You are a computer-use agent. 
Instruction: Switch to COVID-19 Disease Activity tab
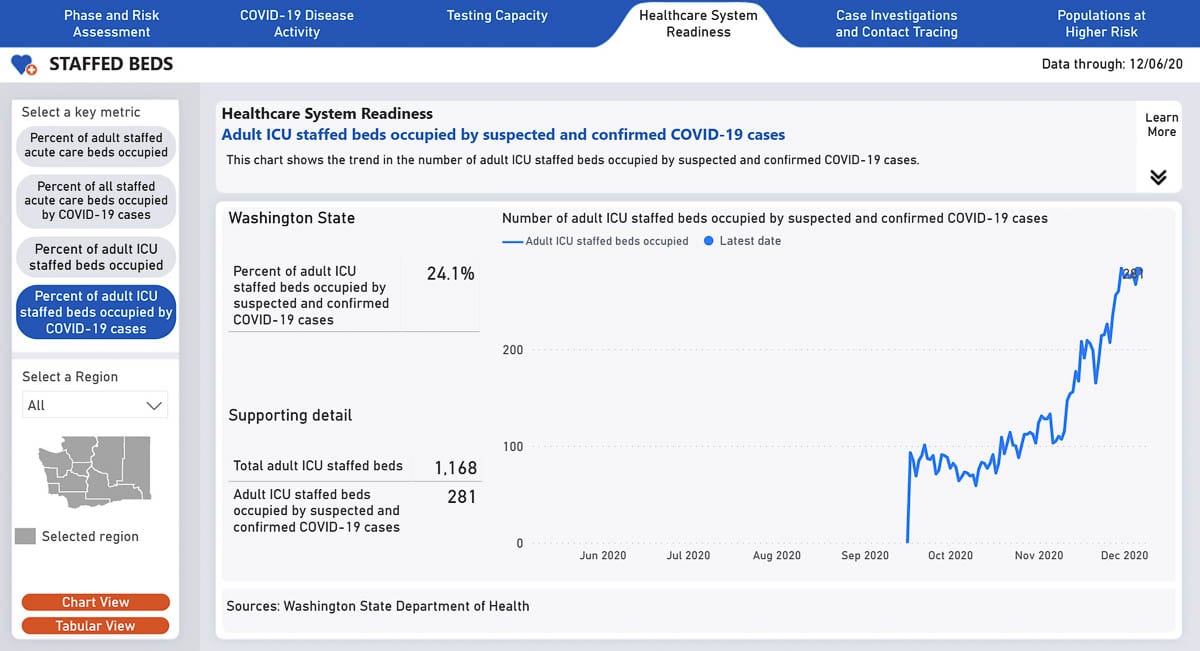(x=297, y=23)
